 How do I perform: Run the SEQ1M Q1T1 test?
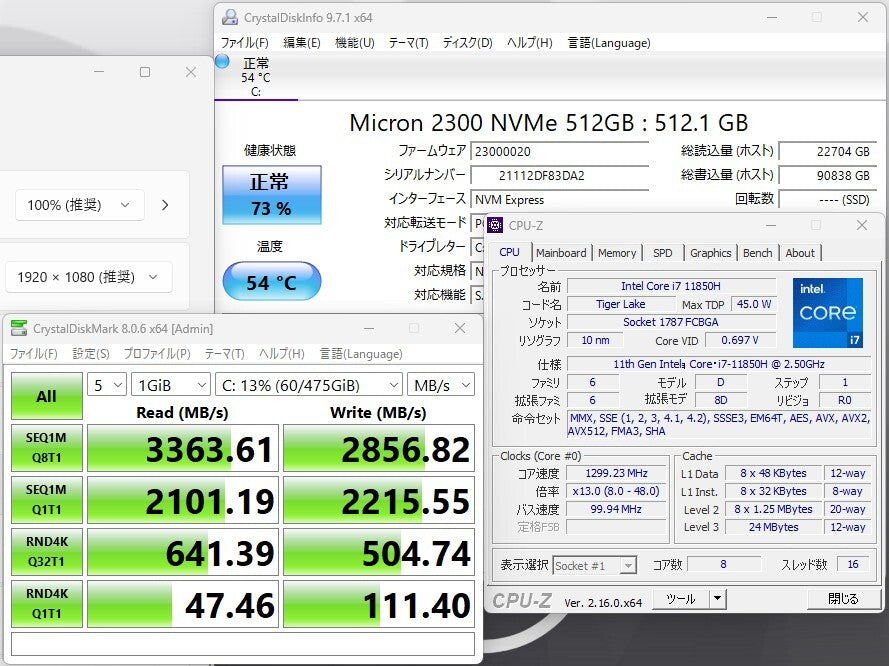(46, 499)
